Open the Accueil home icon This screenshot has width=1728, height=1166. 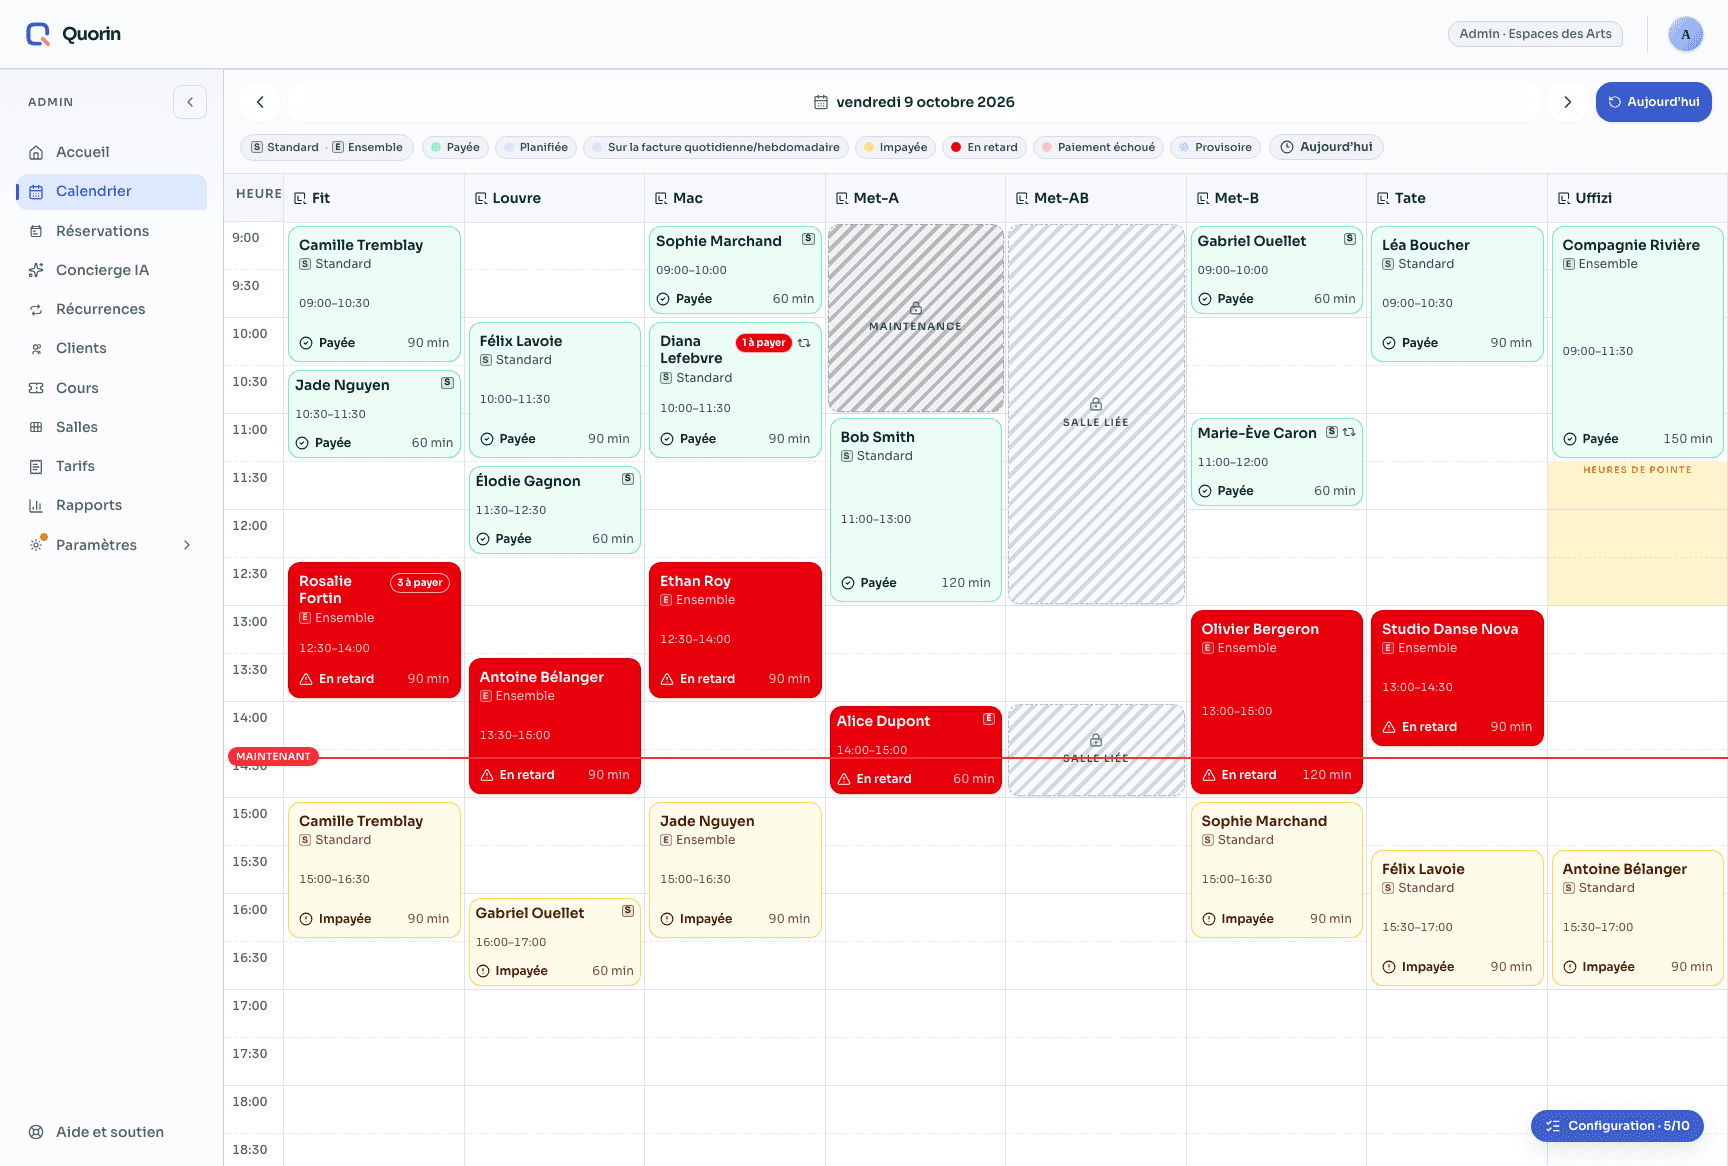tap(36, 153)
